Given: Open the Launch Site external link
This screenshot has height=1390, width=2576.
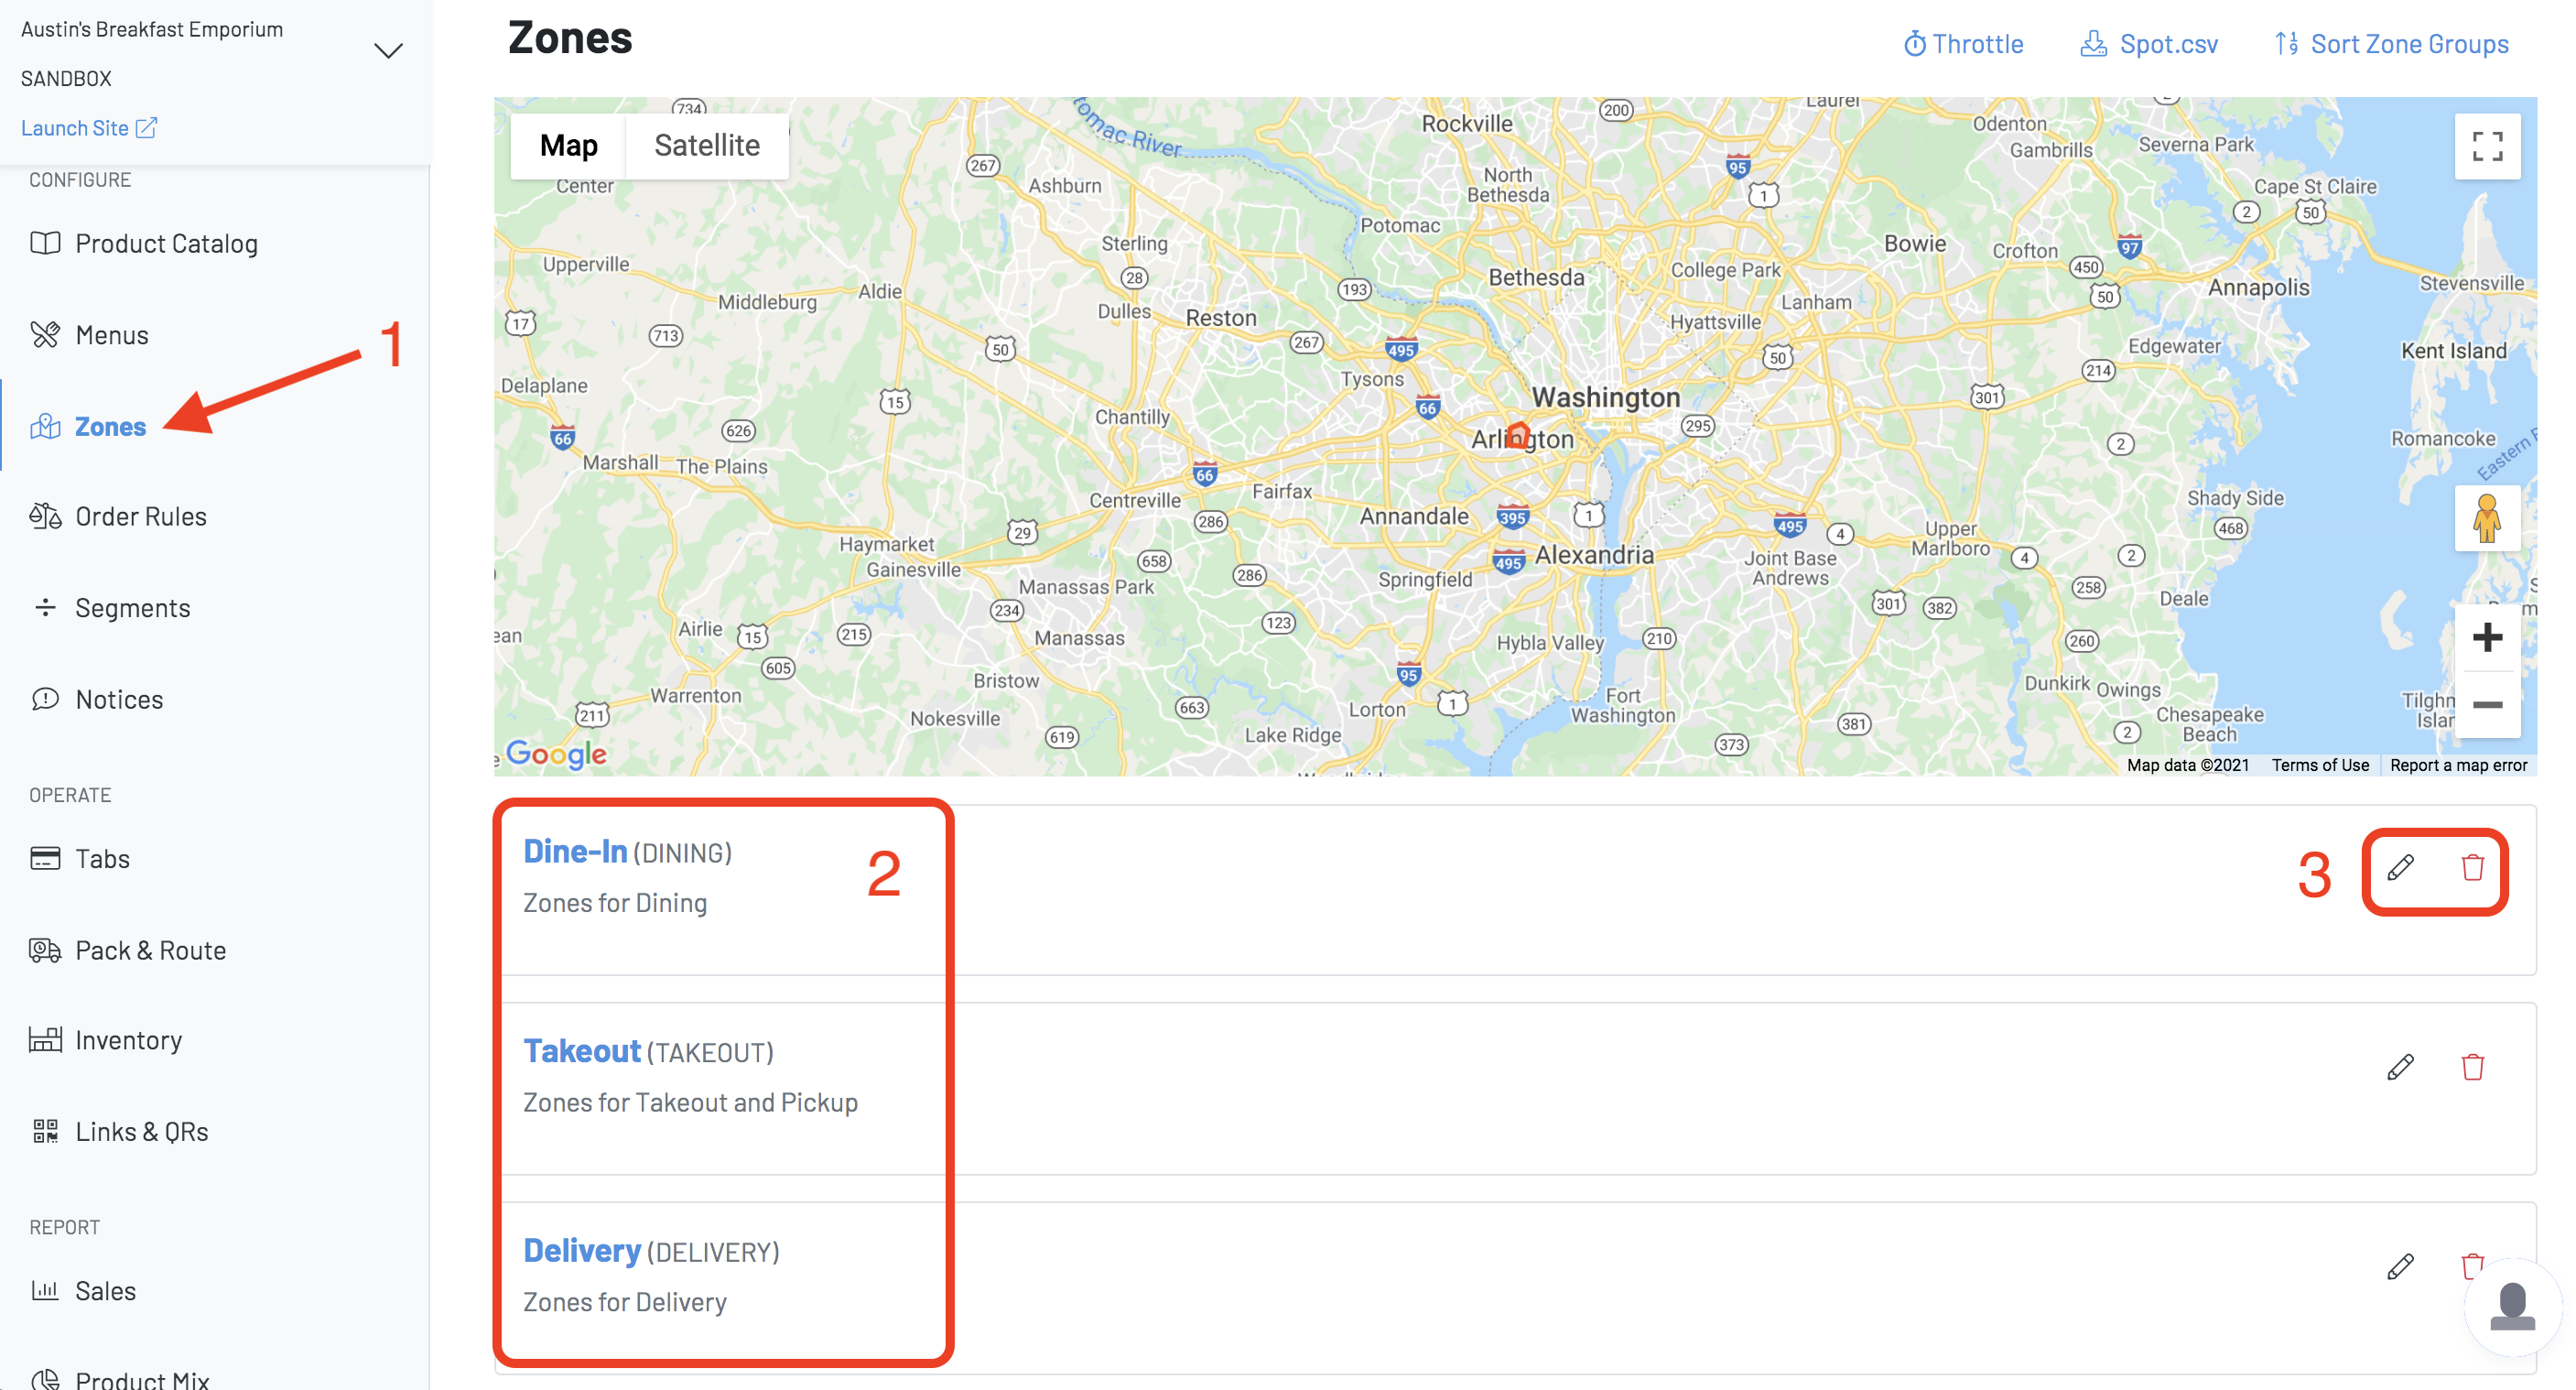Looking at the screenshot, I should tap(88, 128).
